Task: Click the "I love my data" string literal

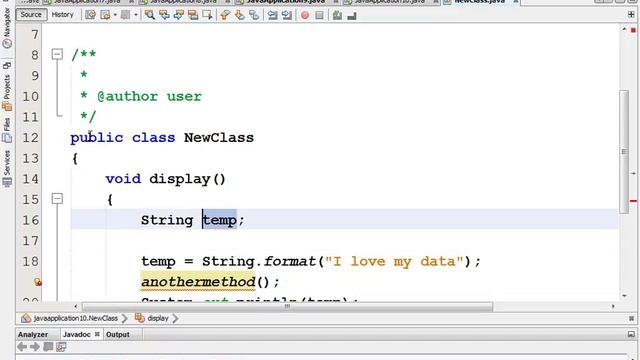Action: (x=394, y=261)
